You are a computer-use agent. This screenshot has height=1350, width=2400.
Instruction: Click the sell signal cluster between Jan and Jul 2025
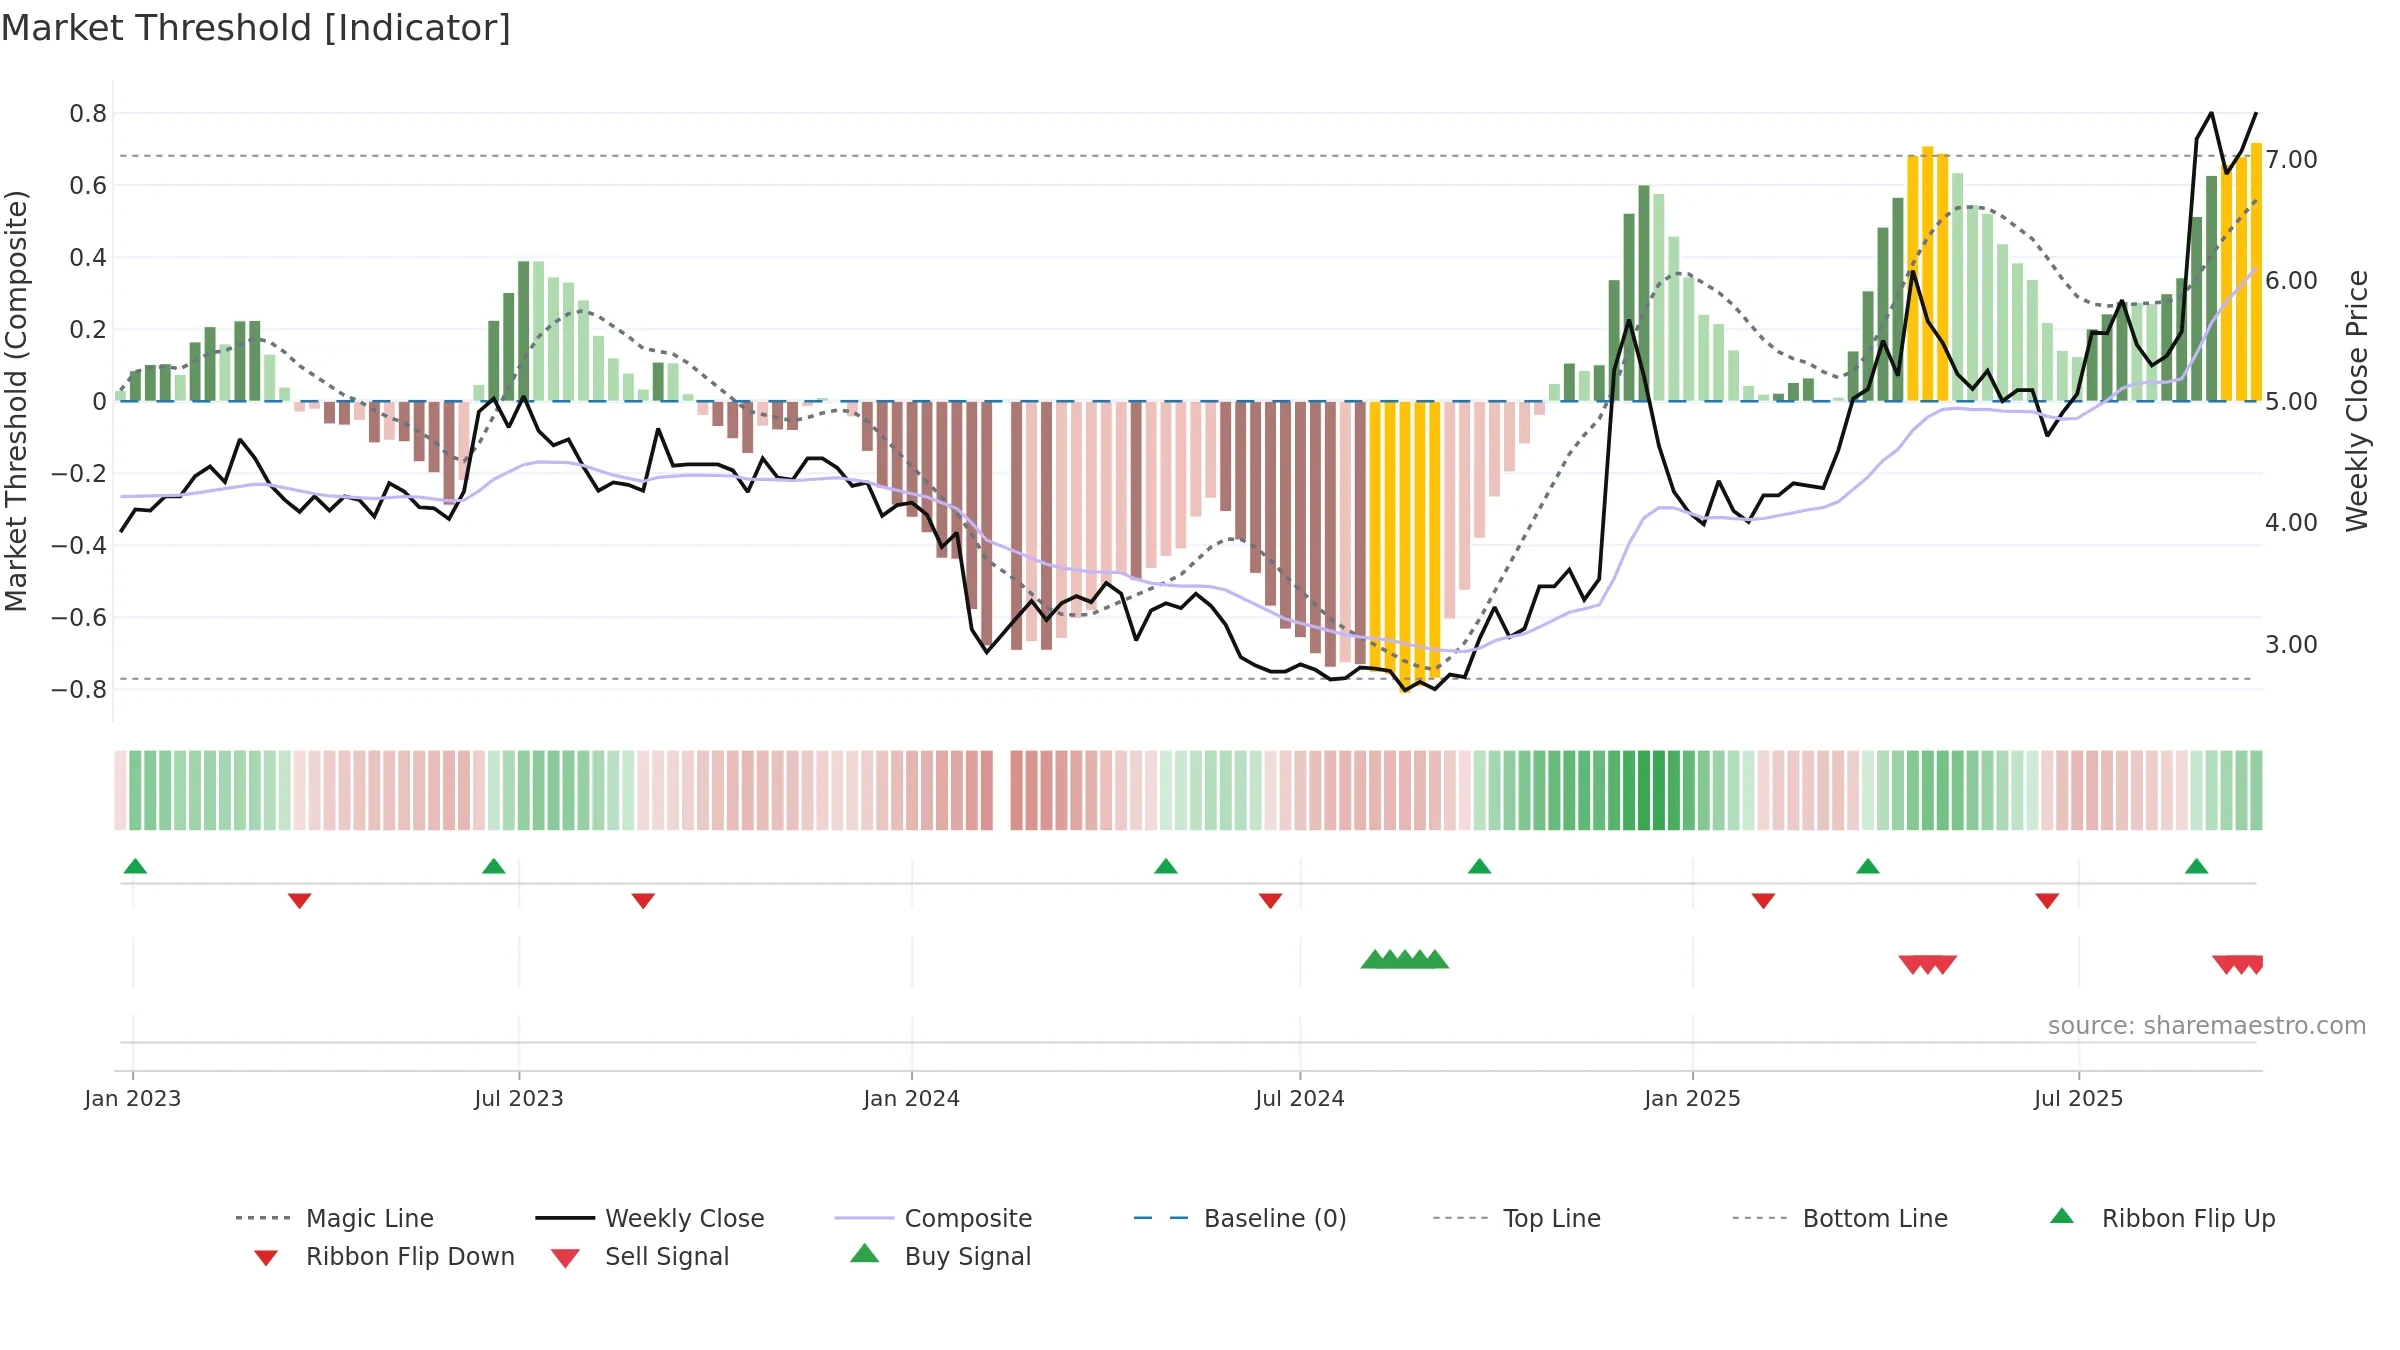pos(1928,964)
